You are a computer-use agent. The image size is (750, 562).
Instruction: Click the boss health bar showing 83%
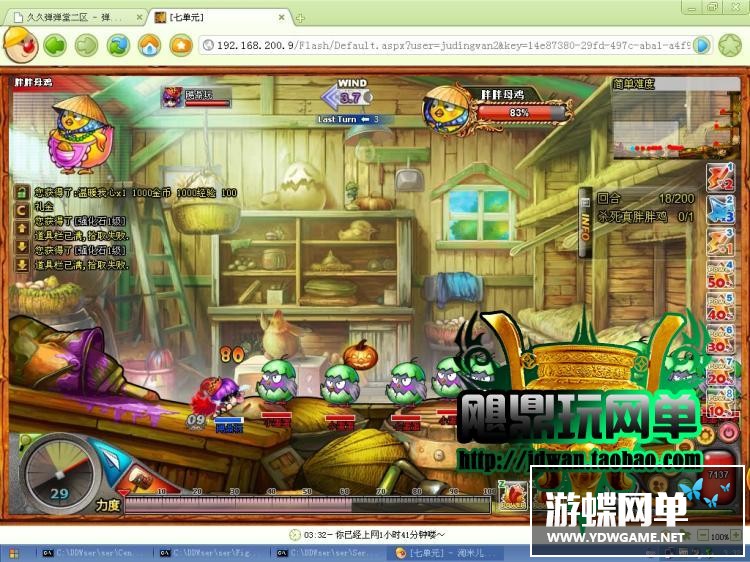coord(519,113)
